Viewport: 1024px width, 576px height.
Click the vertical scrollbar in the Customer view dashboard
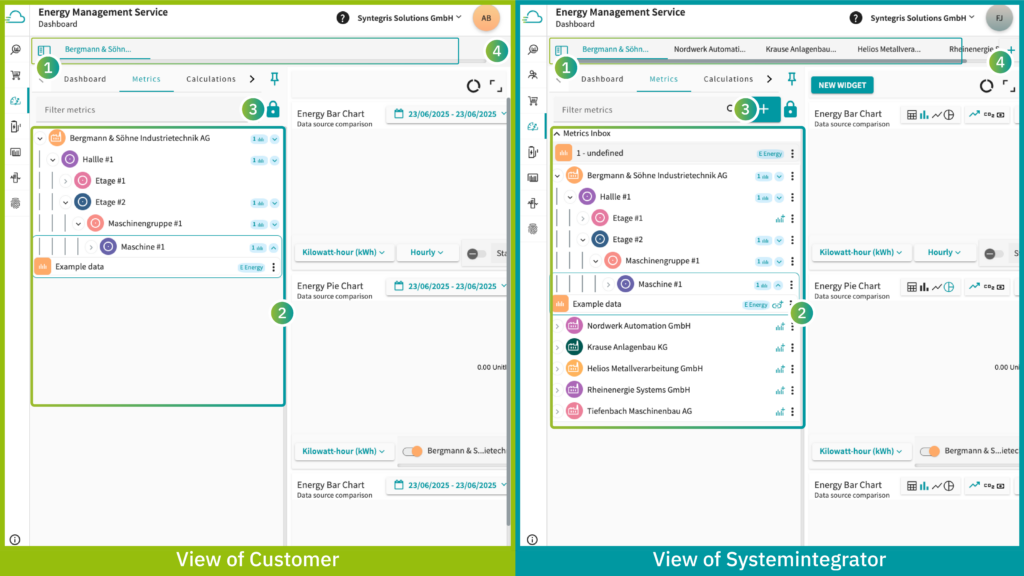click(x=509, y=312)
